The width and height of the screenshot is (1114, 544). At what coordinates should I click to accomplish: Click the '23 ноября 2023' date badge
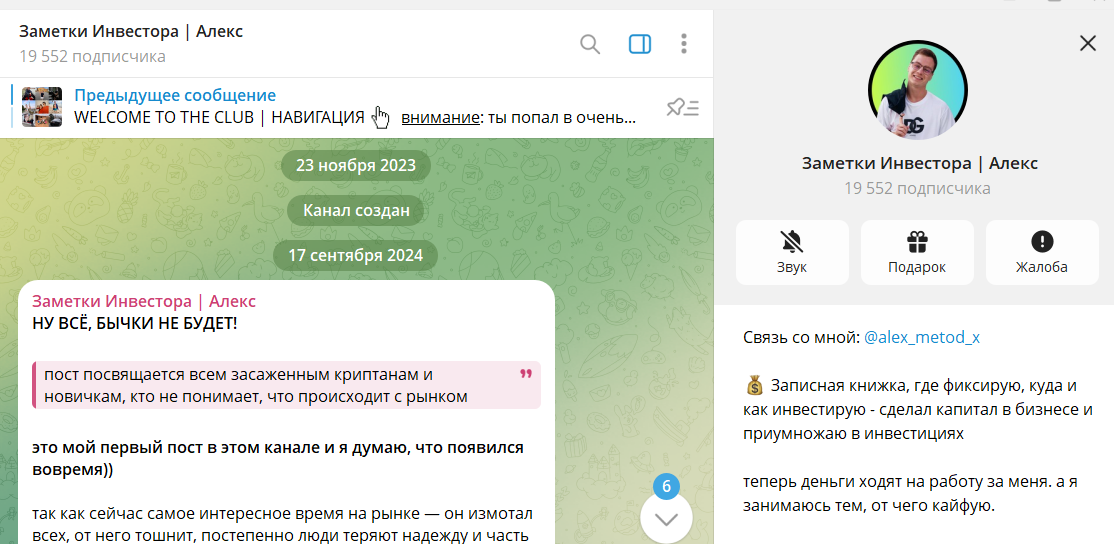tap(355, 165)
